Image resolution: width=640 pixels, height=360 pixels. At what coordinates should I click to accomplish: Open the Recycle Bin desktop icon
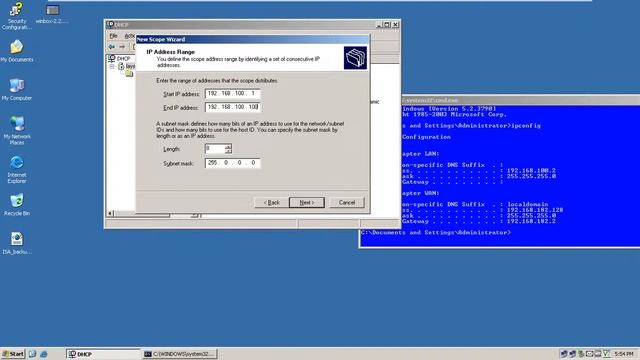[x=17, y=204]
